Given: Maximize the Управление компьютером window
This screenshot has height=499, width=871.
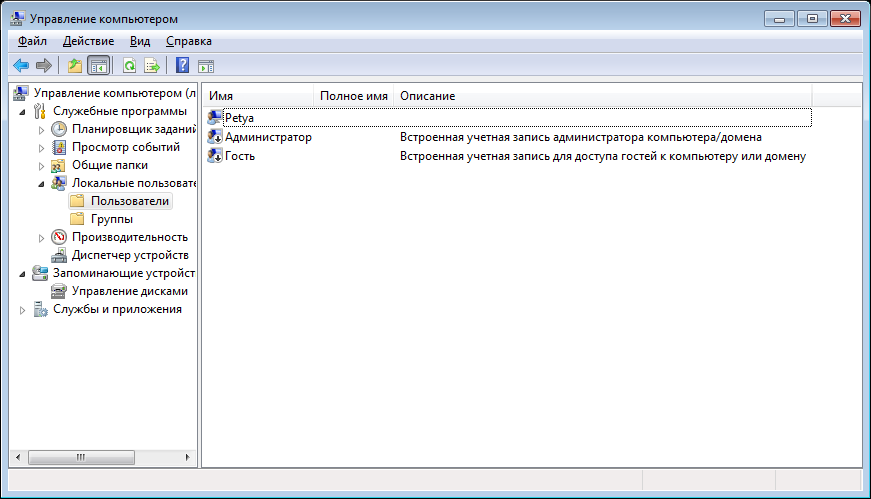Looking at the screenshot, I should click(812, 19).
